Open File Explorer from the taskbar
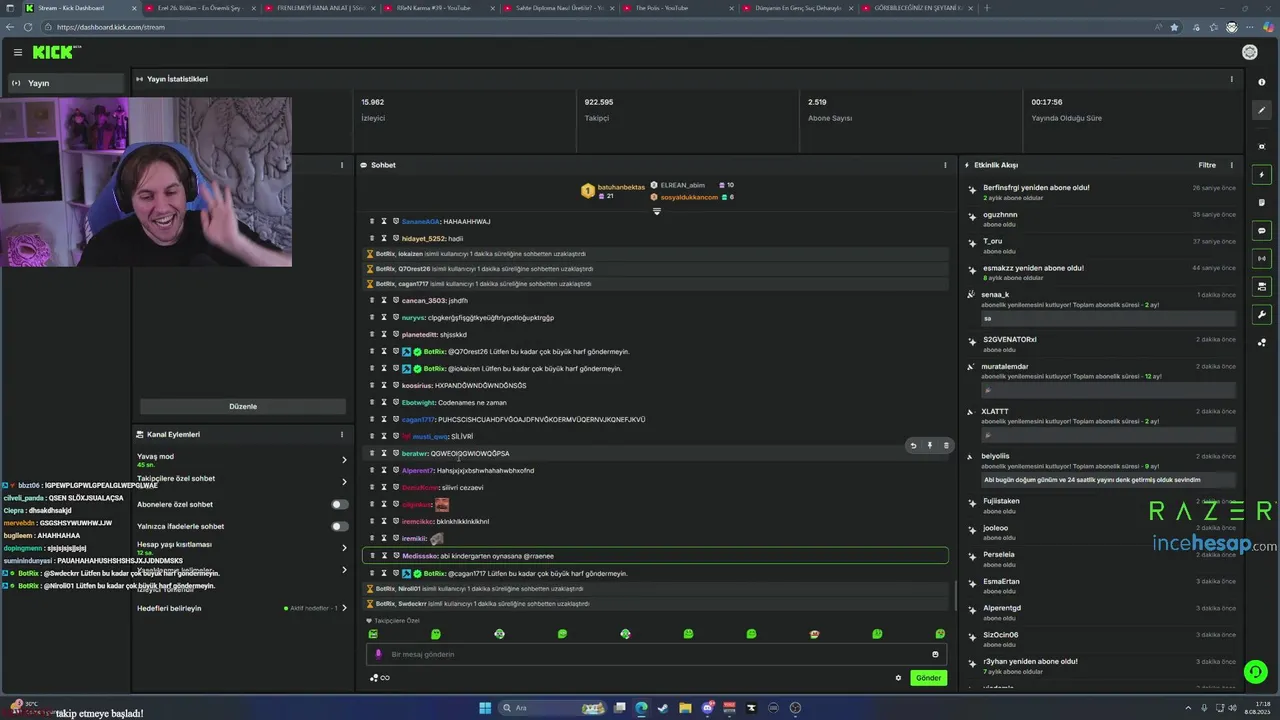 685,708
